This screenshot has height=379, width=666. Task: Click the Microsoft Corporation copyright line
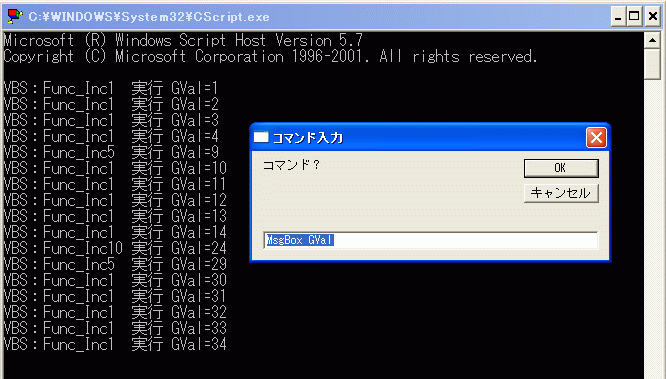pyautogui.click(x=271, y=57)
